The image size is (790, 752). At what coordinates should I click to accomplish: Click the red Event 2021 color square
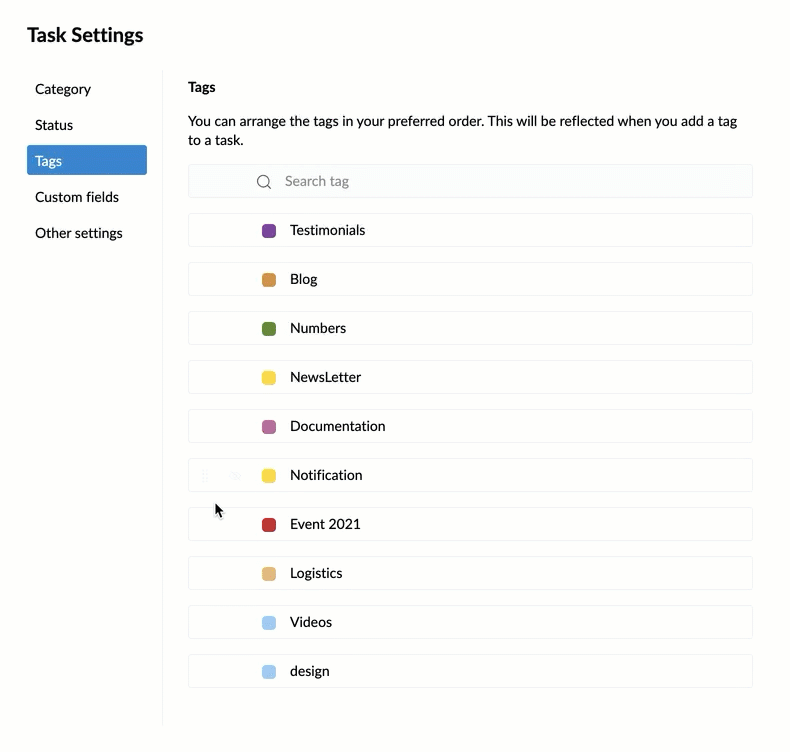pos(269,524)
